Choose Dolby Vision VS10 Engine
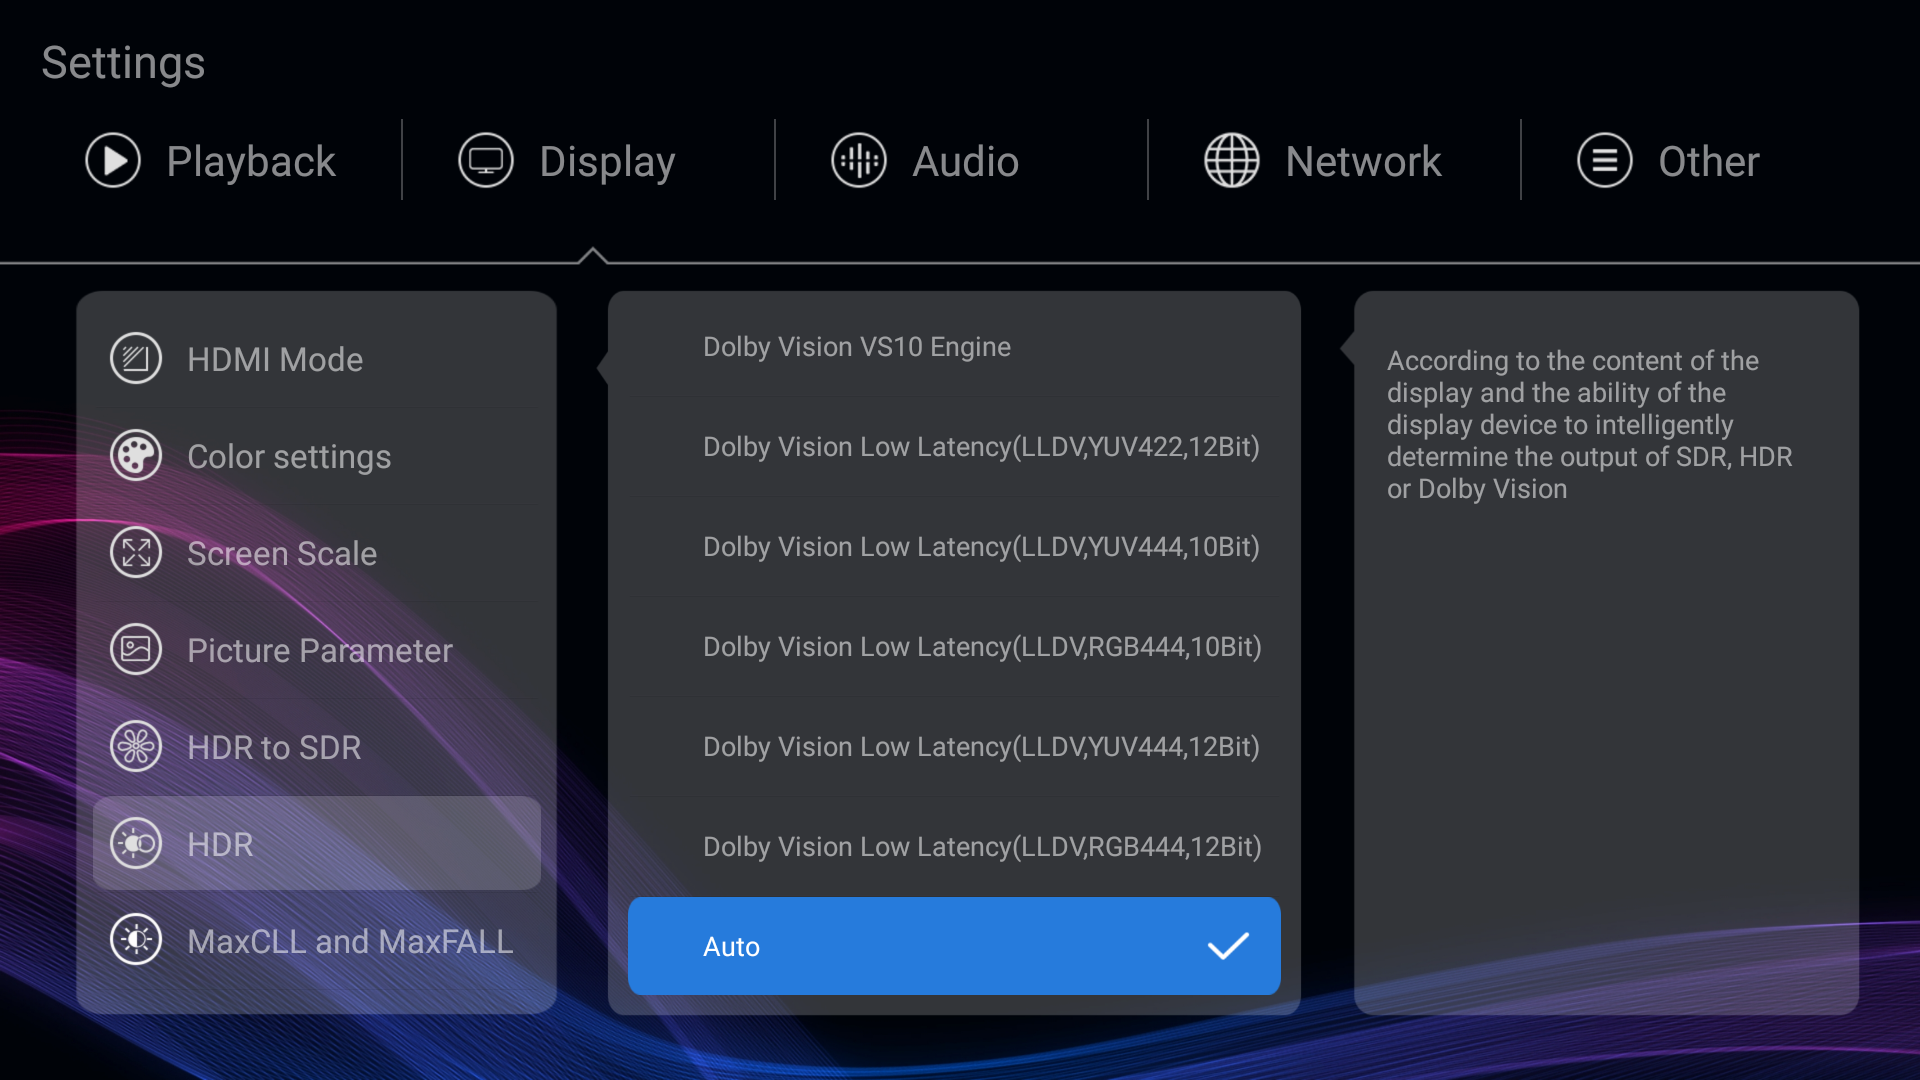 click(x=954, y=347)
